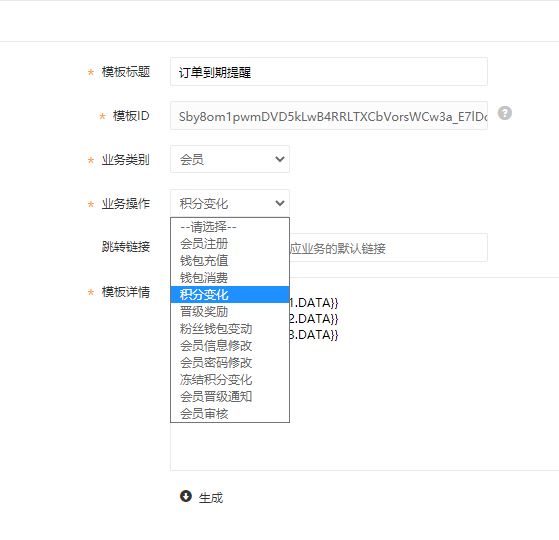Choose 晋级奖励 option
Image resolution: width=559 pixels, height=540 pixels.
point(230,312)
